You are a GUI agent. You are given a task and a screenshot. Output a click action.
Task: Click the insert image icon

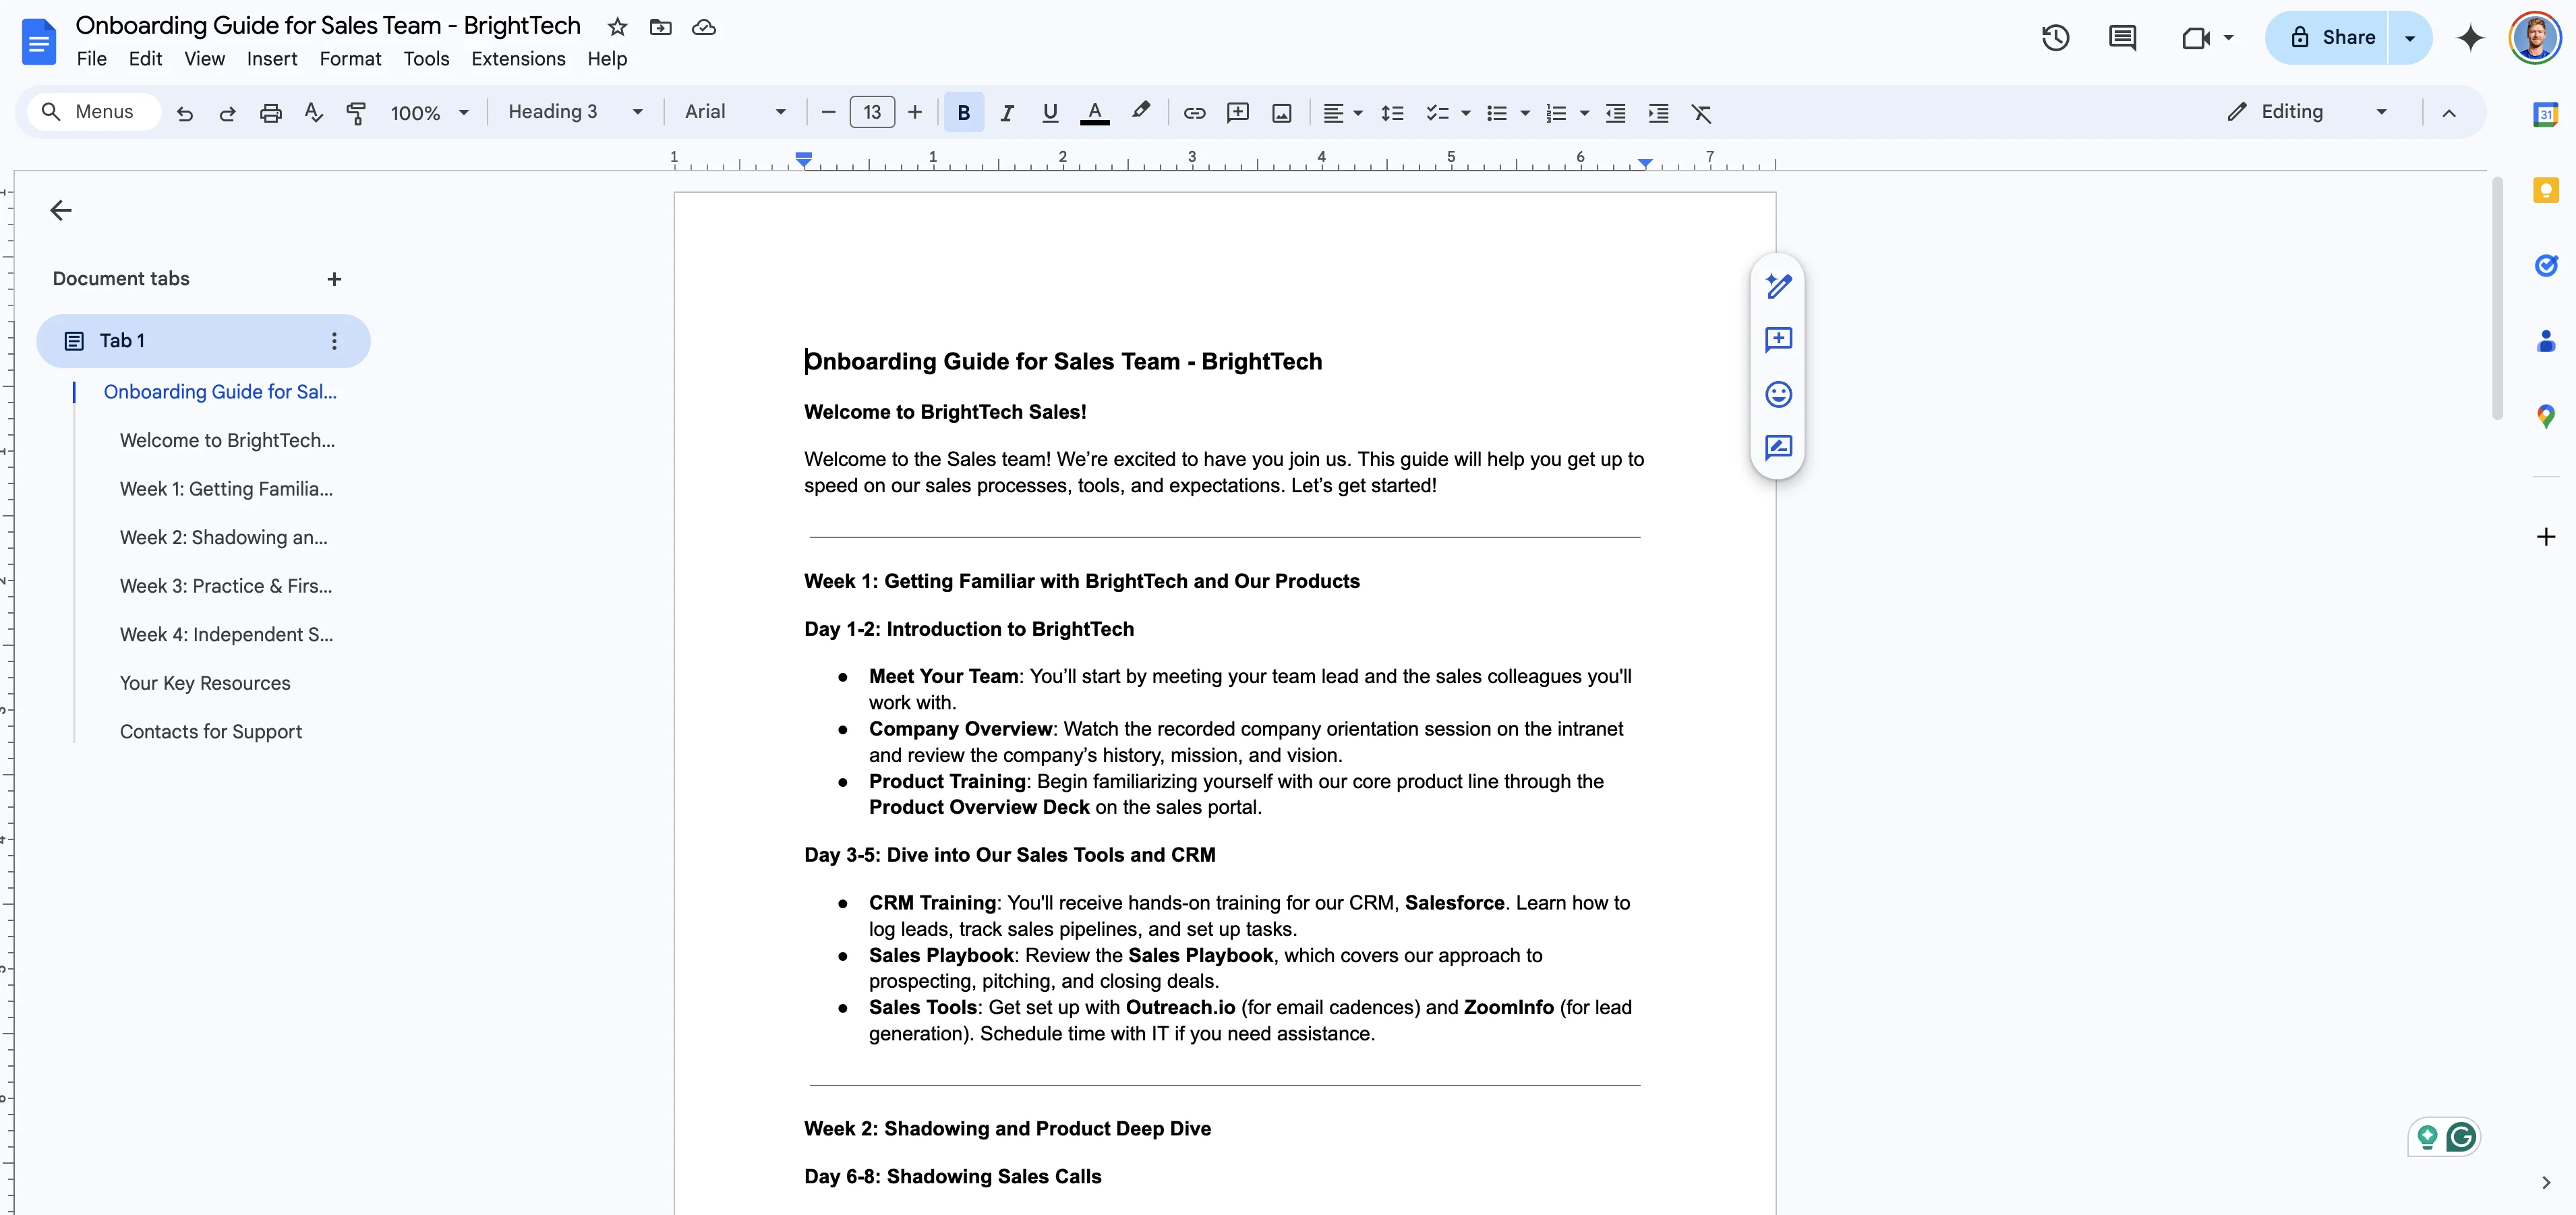coord(1281,113)
